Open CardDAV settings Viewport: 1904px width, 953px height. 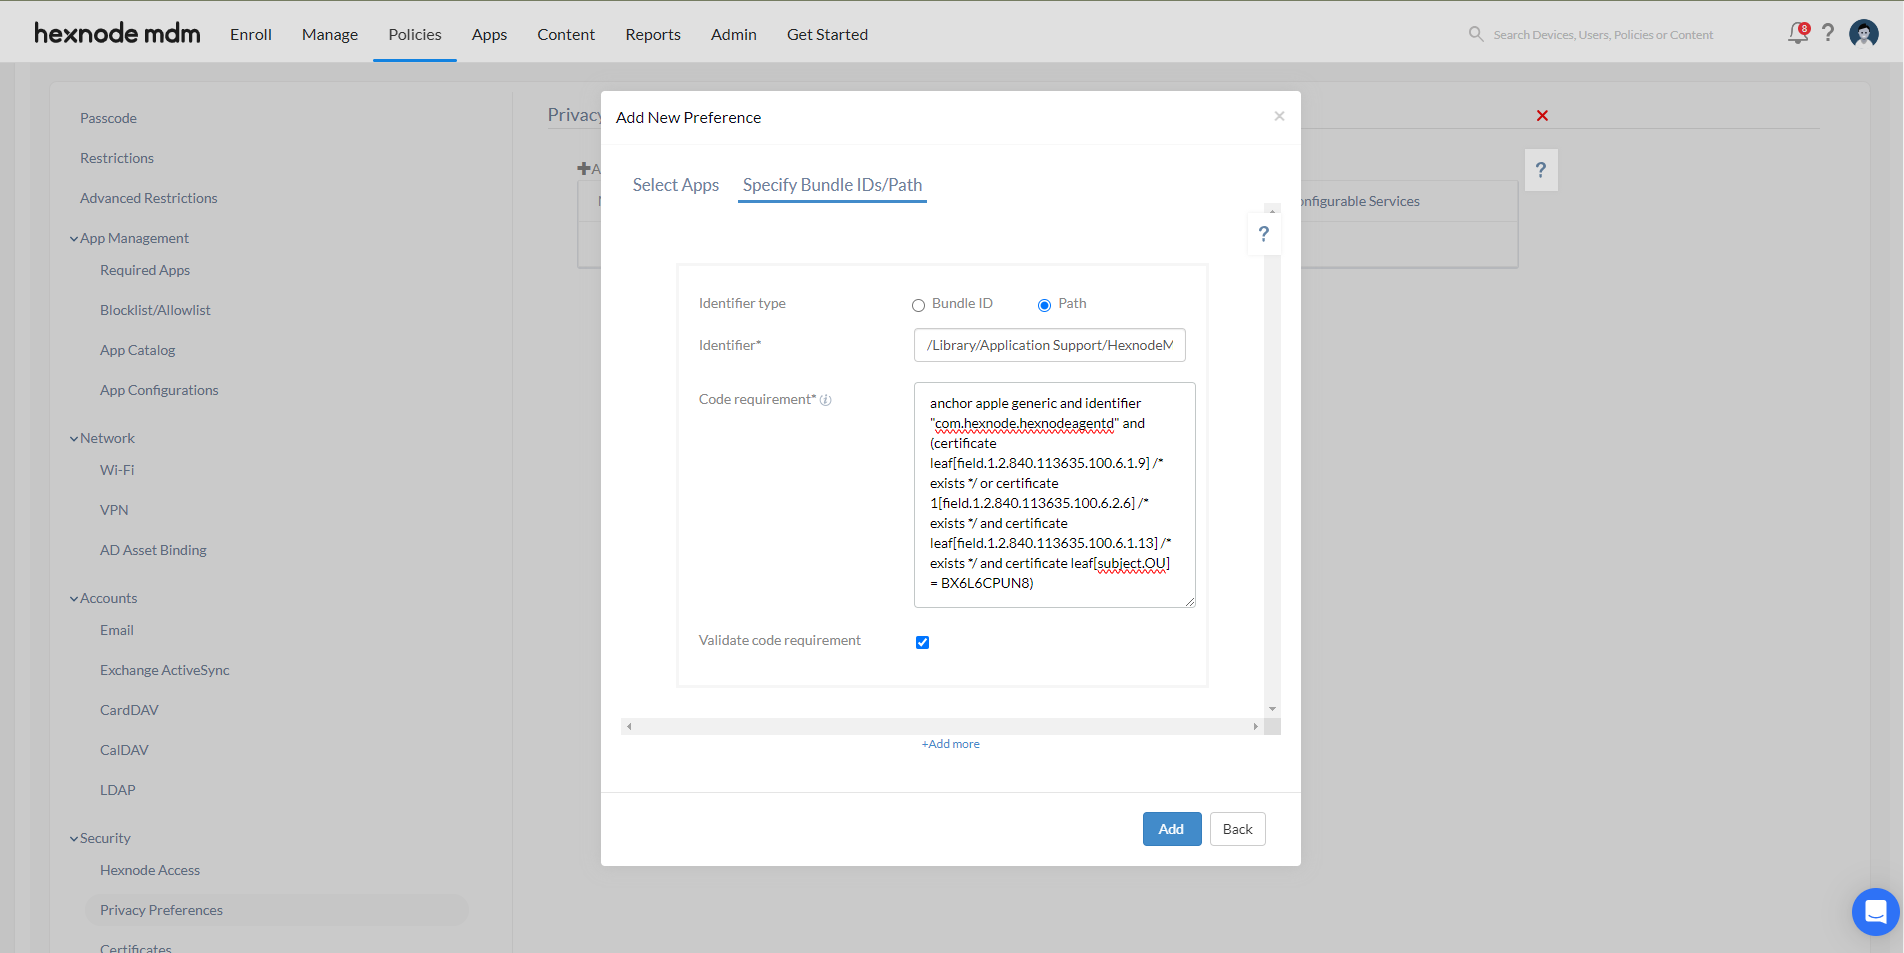[x=129, y=710]
